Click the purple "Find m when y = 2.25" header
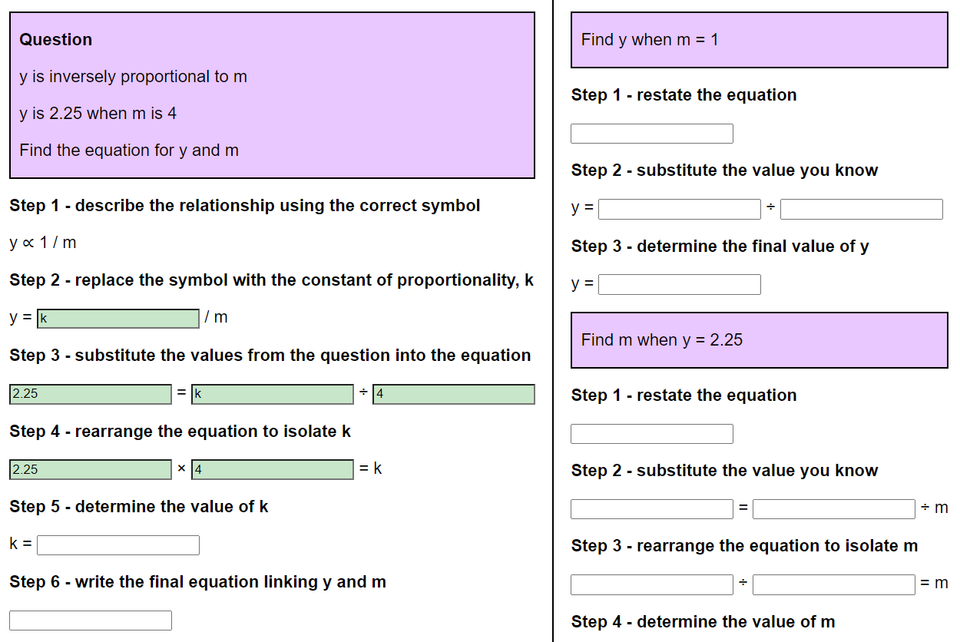Image resolution: width=960 pixels, height=642 pixels. (758, 340)
